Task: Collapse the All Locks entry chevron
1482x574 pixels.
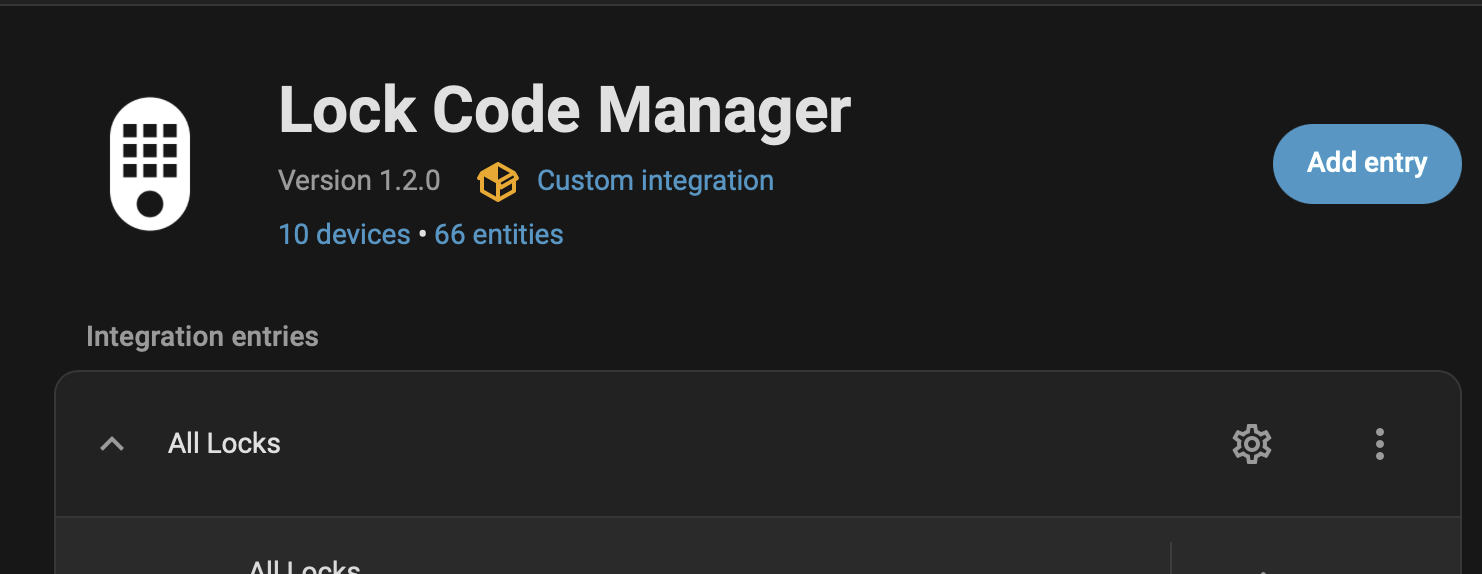Action: (x=112, y=443)
